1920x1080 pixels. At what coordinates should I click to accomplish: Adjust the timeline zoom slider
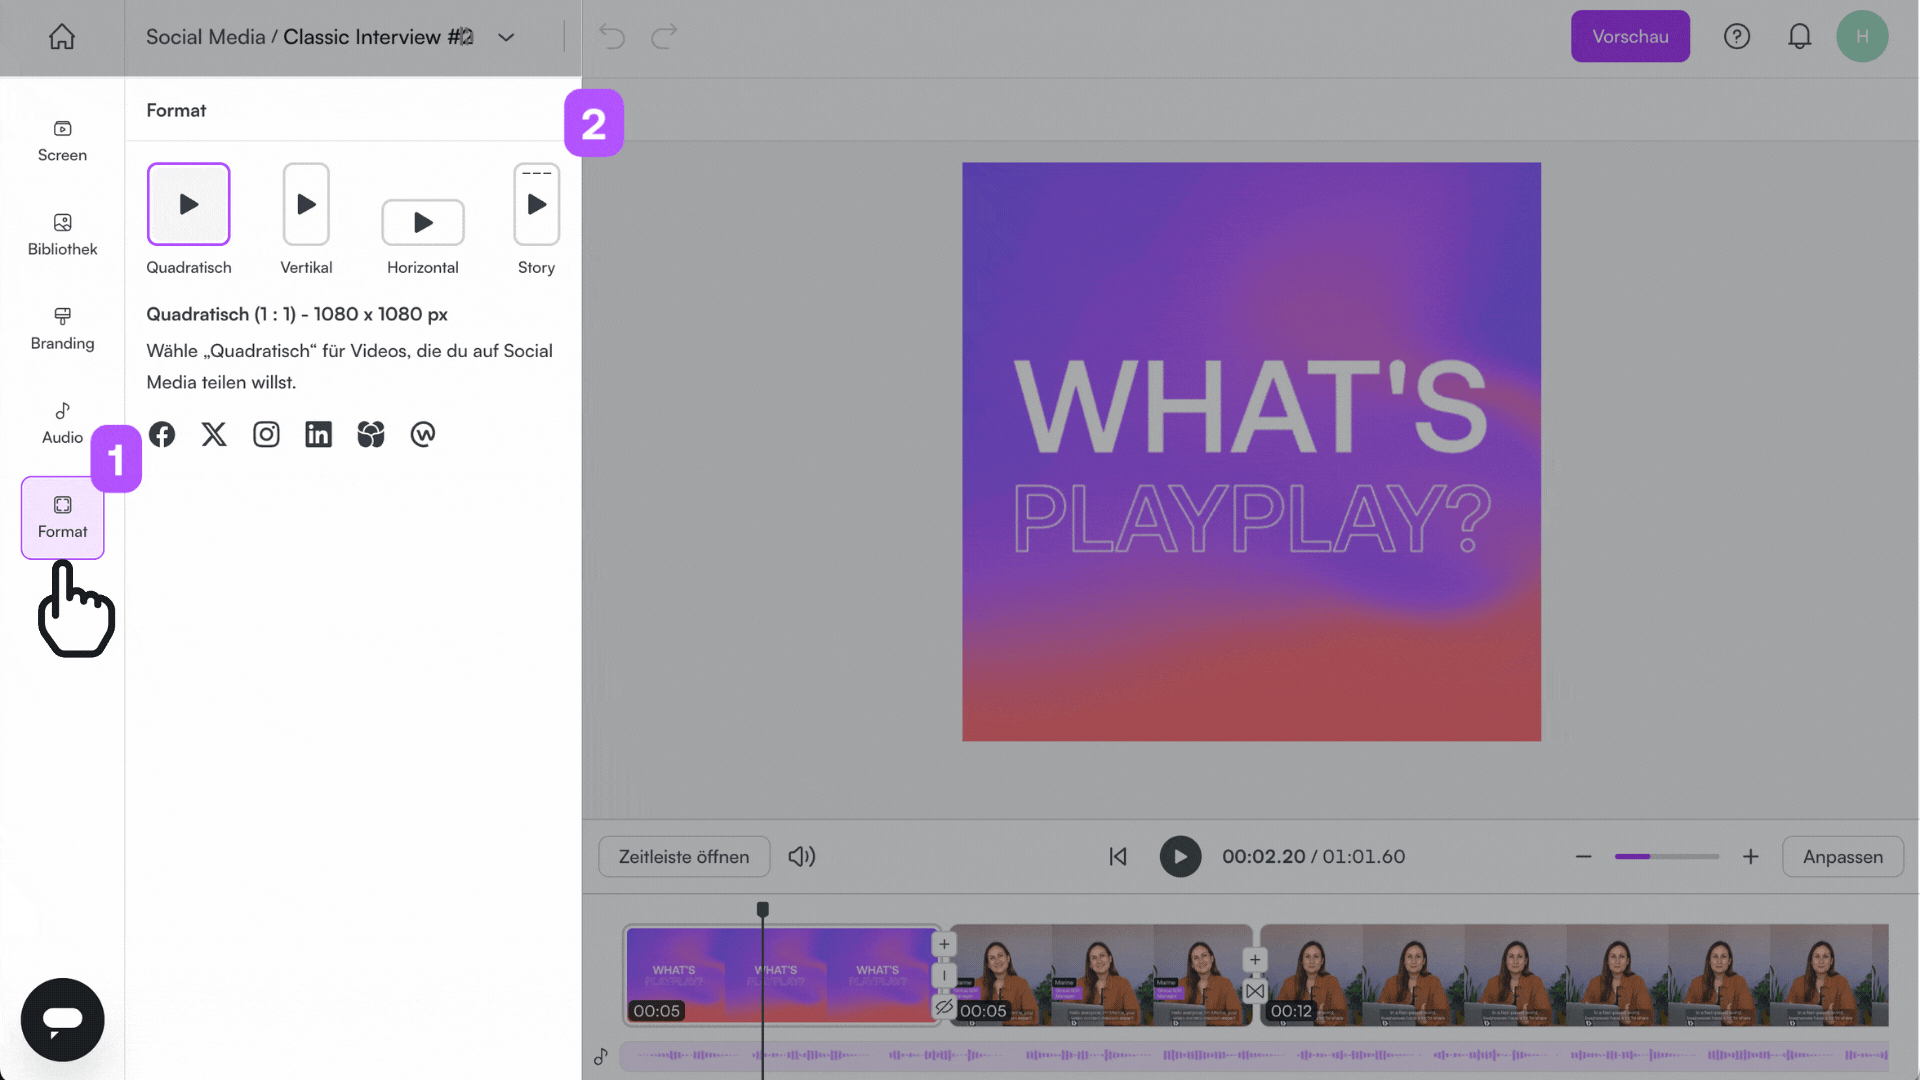[x=1666, y=857]
